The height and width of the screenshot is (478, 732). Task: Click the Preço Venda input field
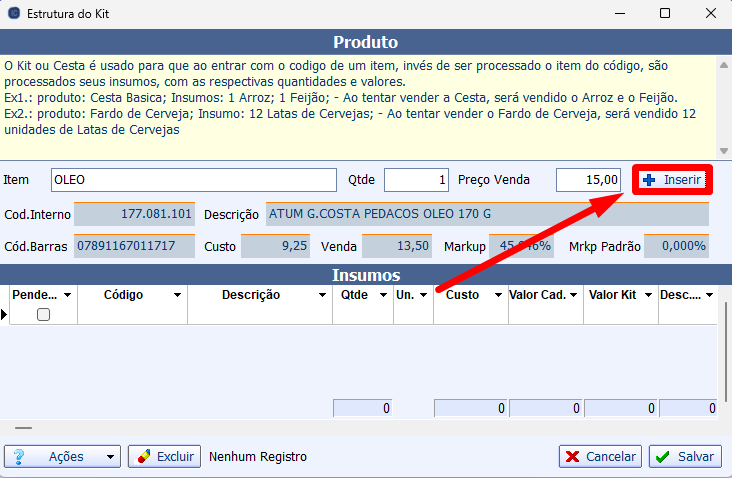pyautogui.click(x=589, y=180)
